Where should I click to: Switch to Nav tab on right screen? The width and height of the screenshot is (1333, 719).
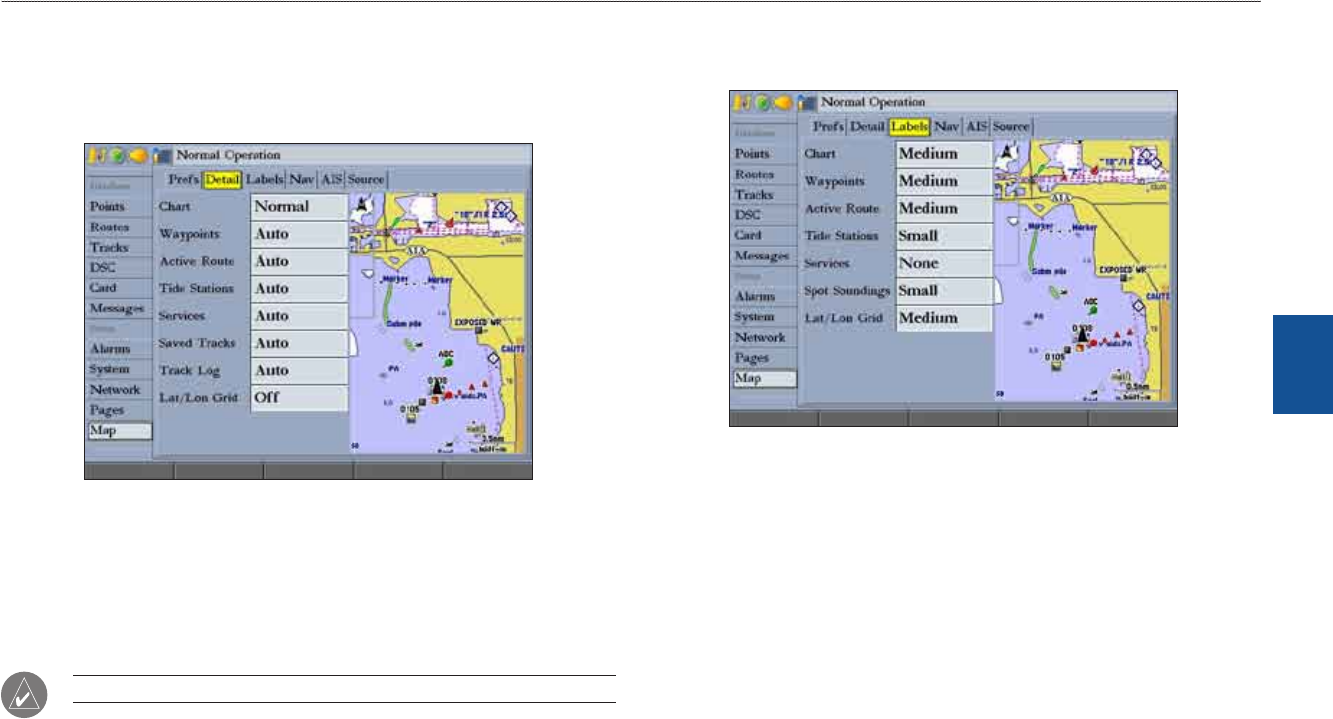[x=947, y=126]
